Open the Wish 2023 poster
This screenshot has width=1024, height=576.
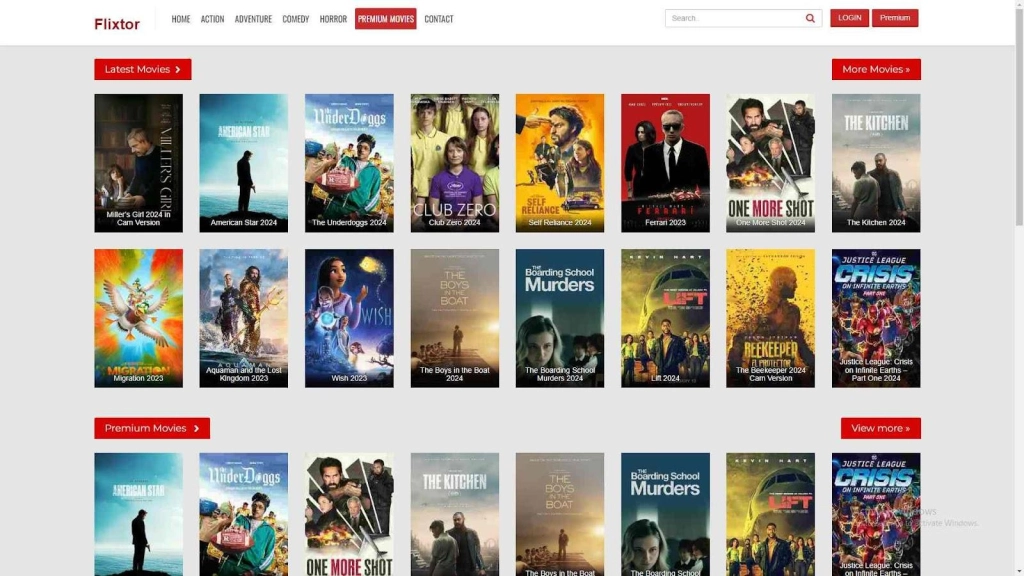(x=349, y=318)
